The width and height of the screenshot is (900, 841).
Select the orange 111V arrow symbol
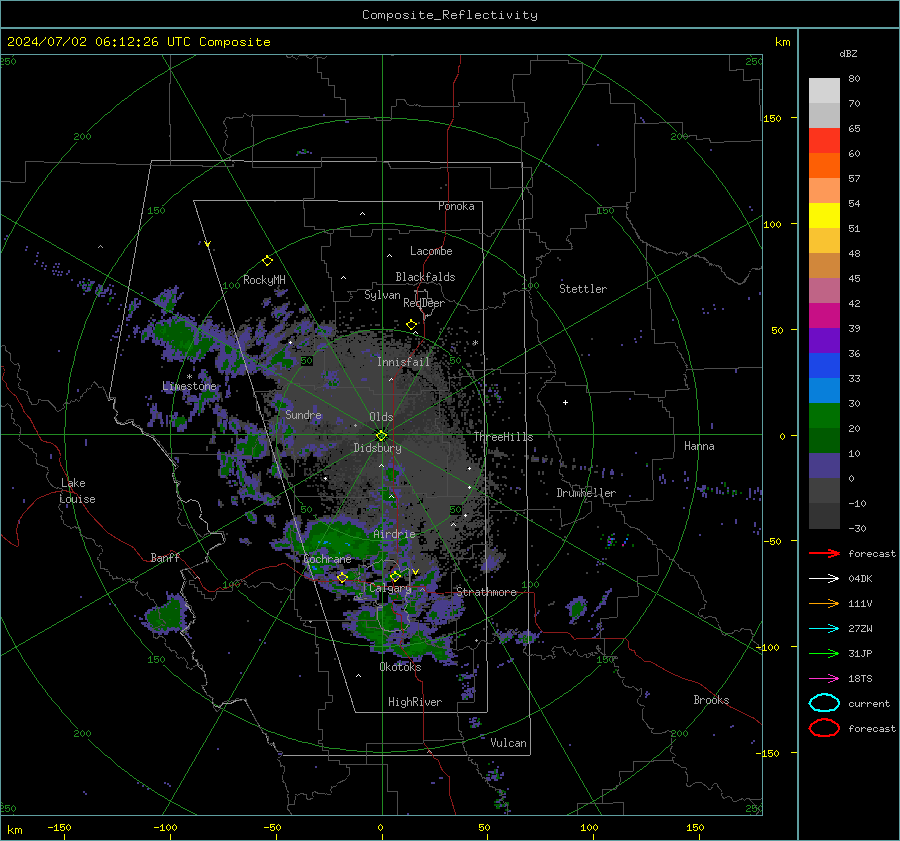[824, 603]
